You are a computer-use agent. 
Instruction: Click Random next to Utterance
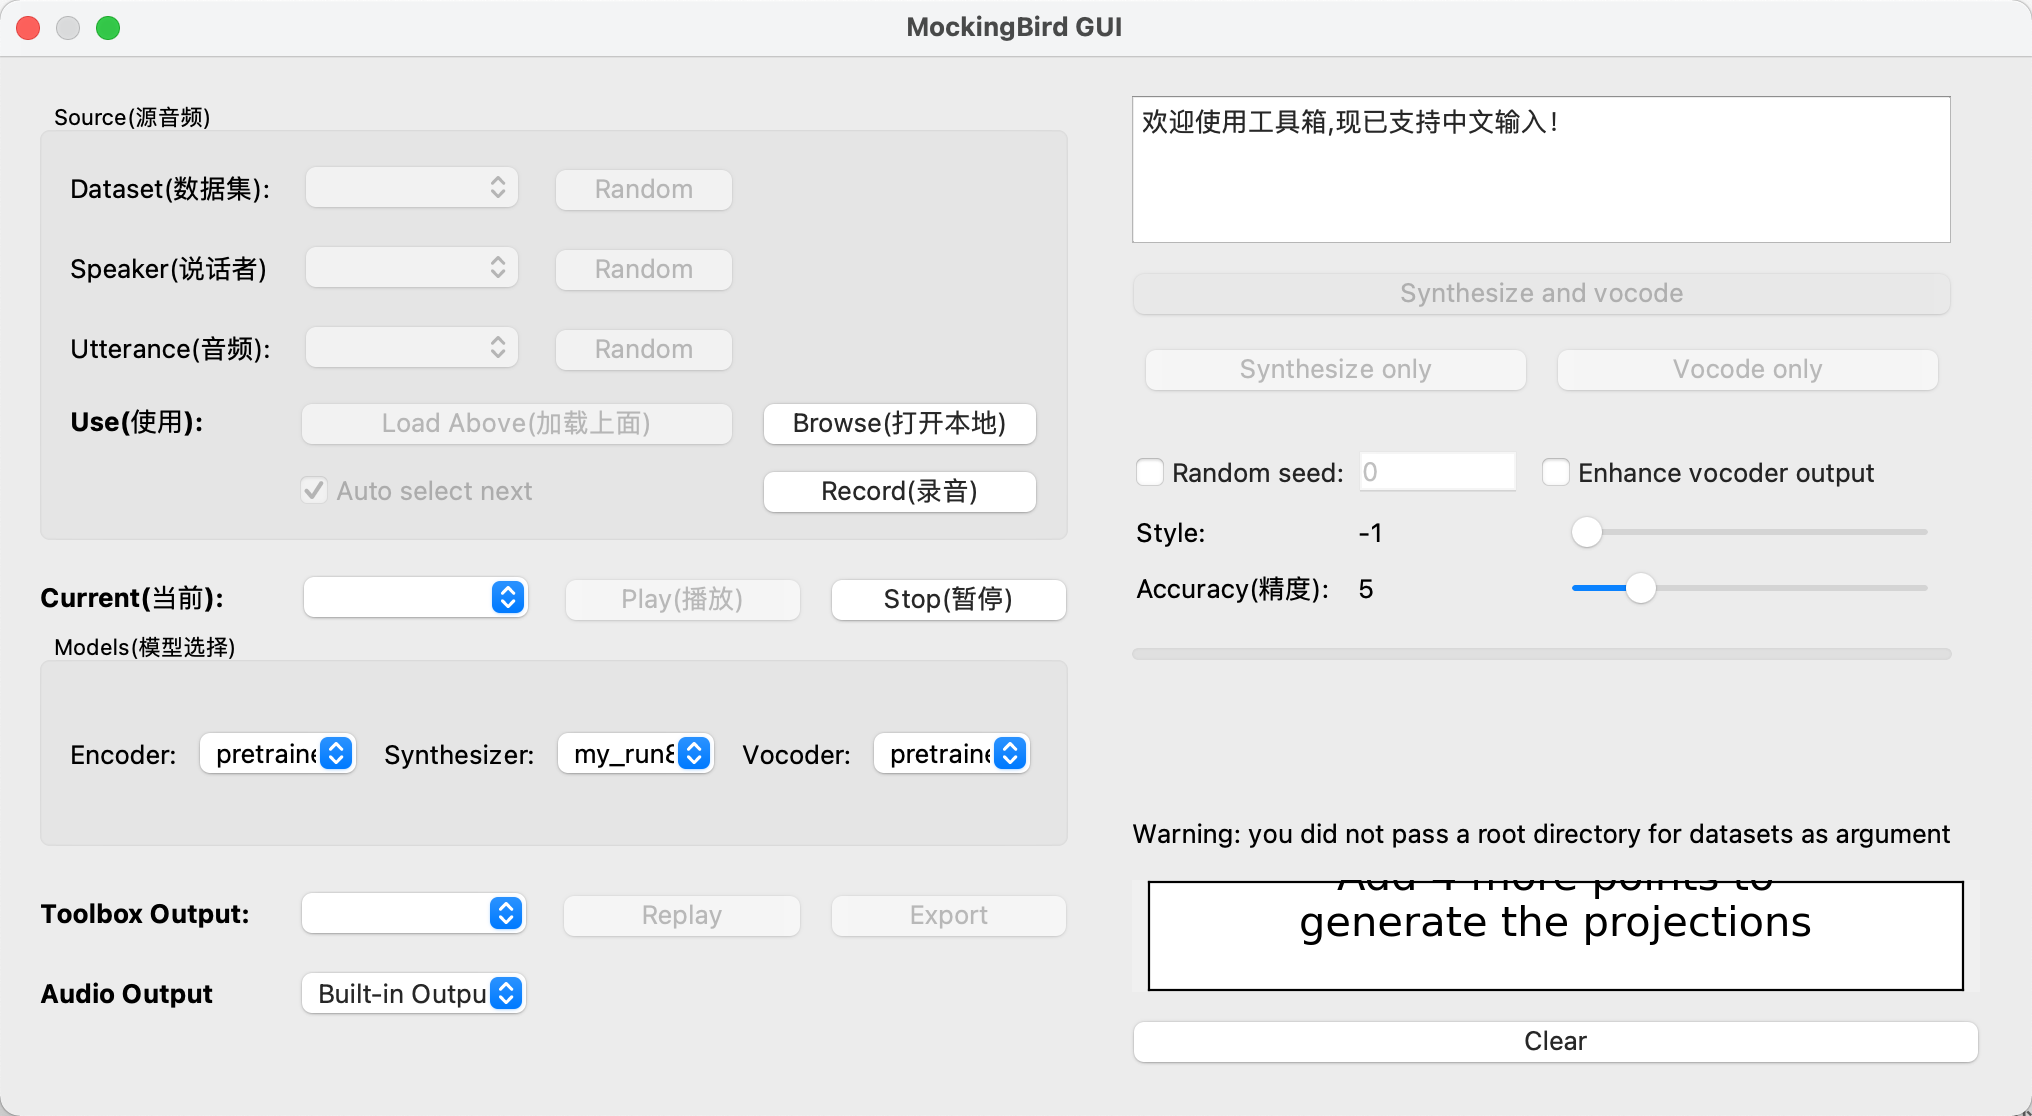(x=643, y=349)
